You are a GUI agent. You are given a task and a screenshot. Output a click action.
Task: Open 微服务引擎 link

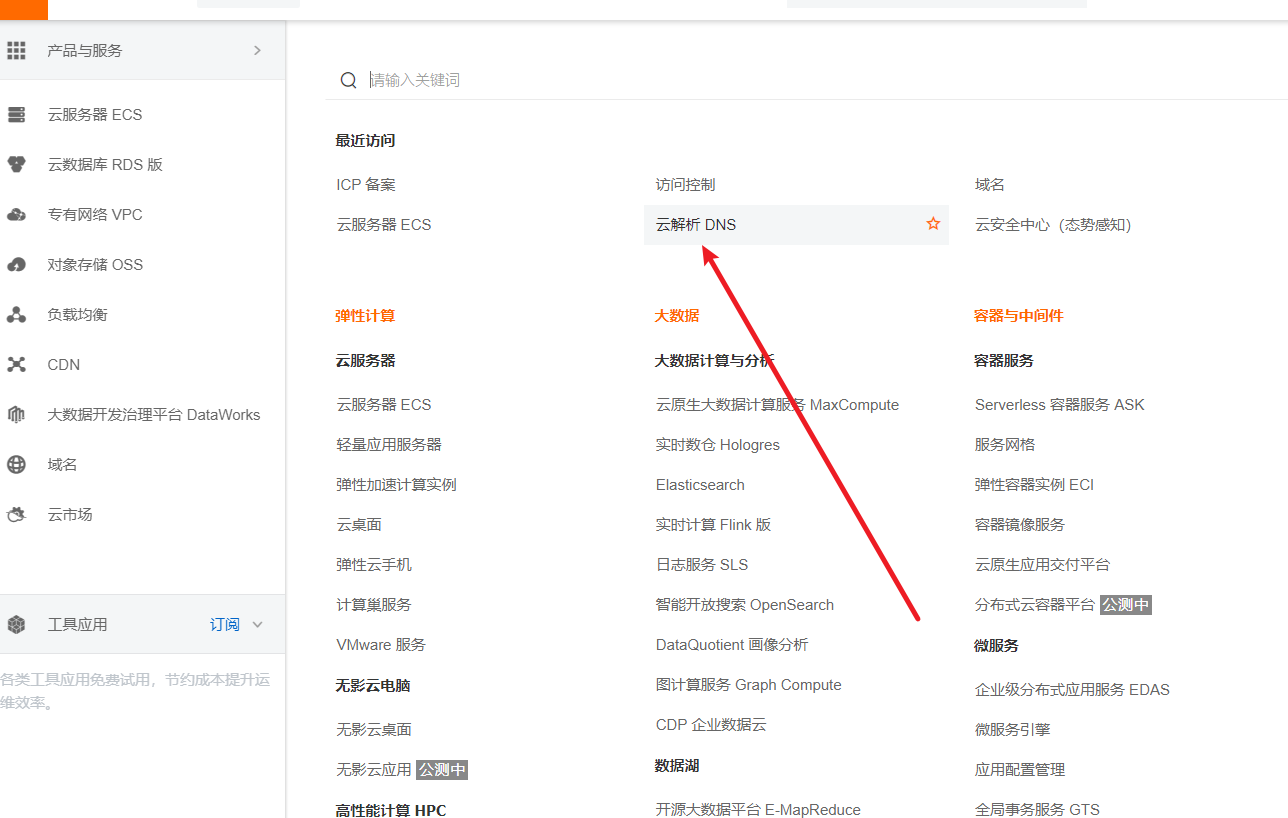point(1012,730)
